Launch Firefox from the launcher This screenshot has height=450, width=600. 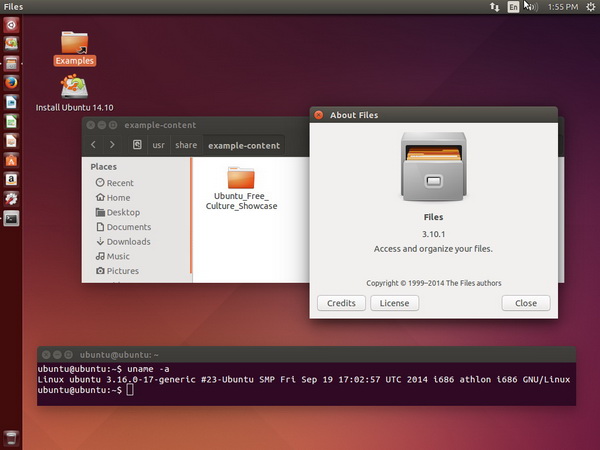[x=11, y=82]
